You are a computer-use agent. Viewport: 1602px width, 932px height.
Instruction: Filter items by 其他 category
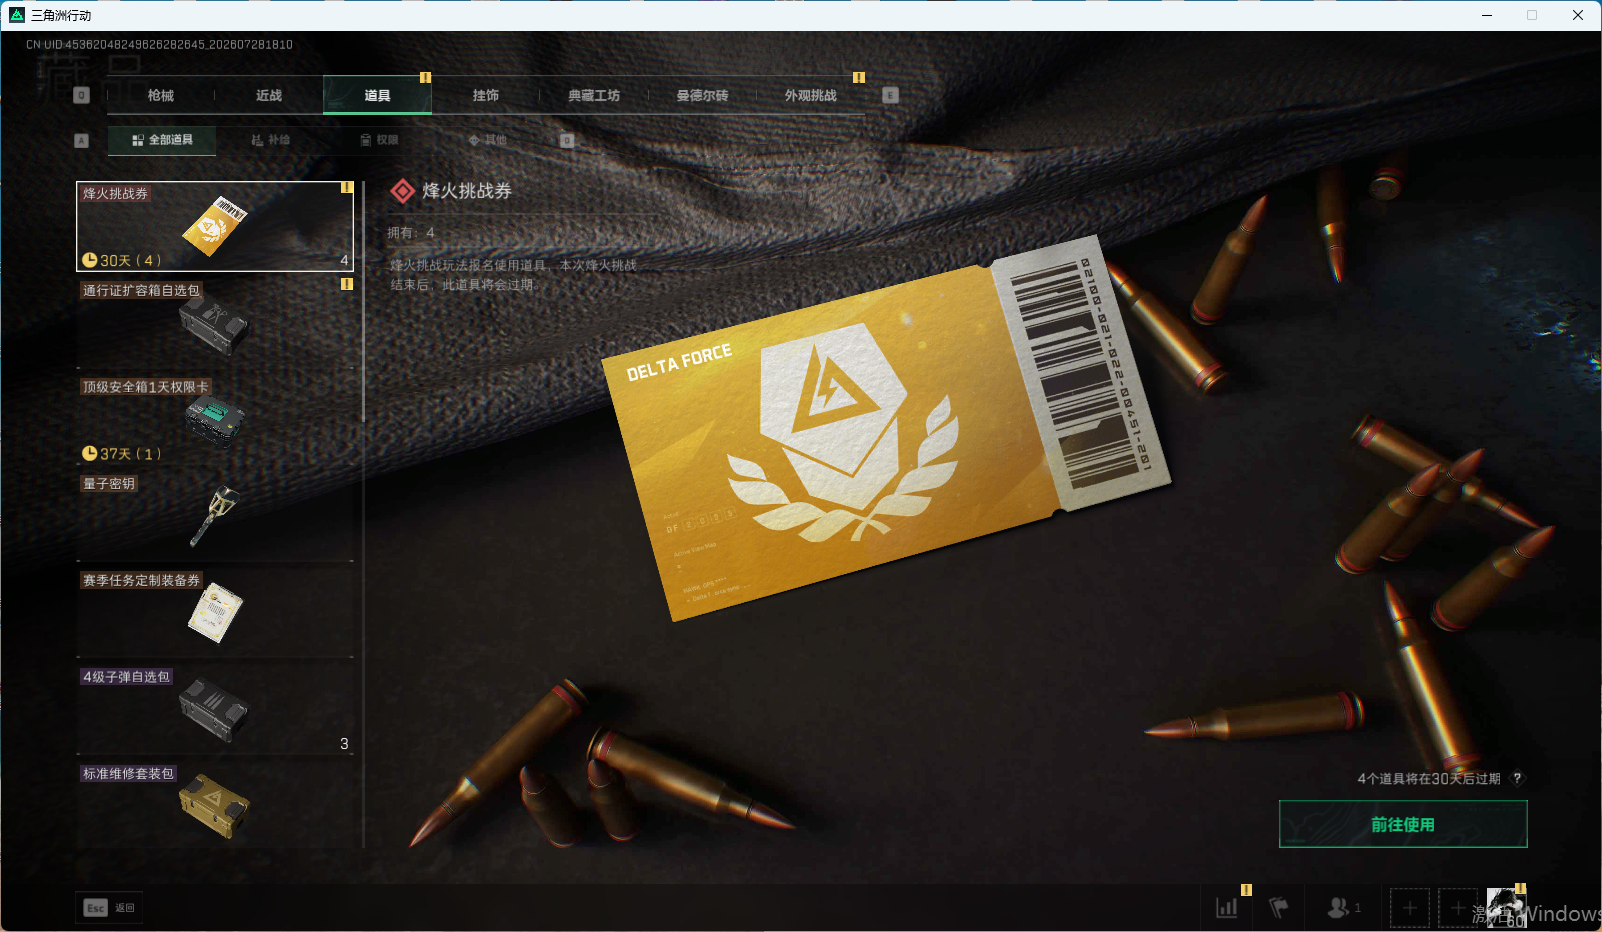click(x=488, y=140)
